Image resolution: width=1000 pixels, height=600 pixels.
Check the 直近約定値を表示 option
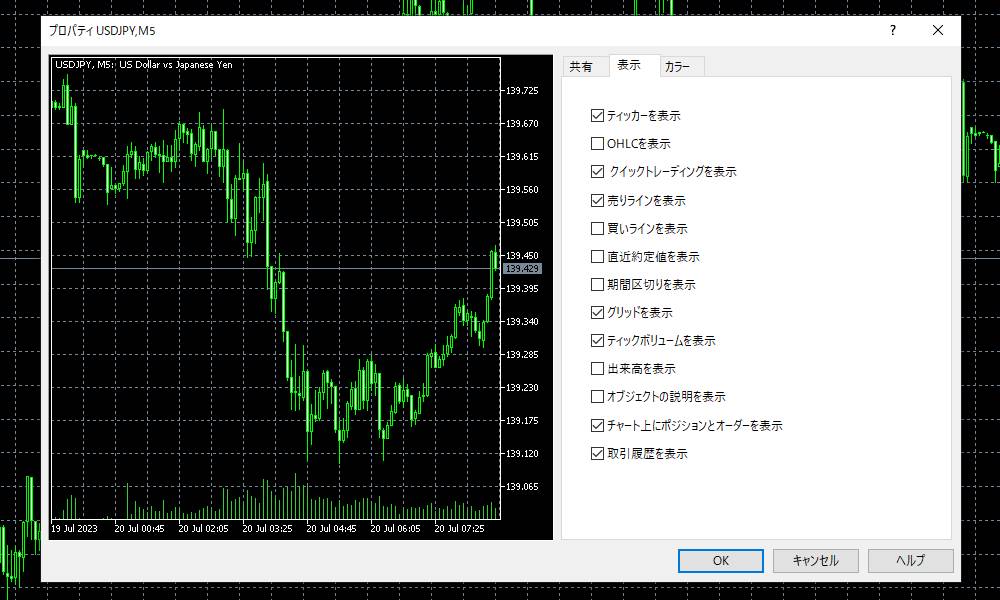point(598,257)
